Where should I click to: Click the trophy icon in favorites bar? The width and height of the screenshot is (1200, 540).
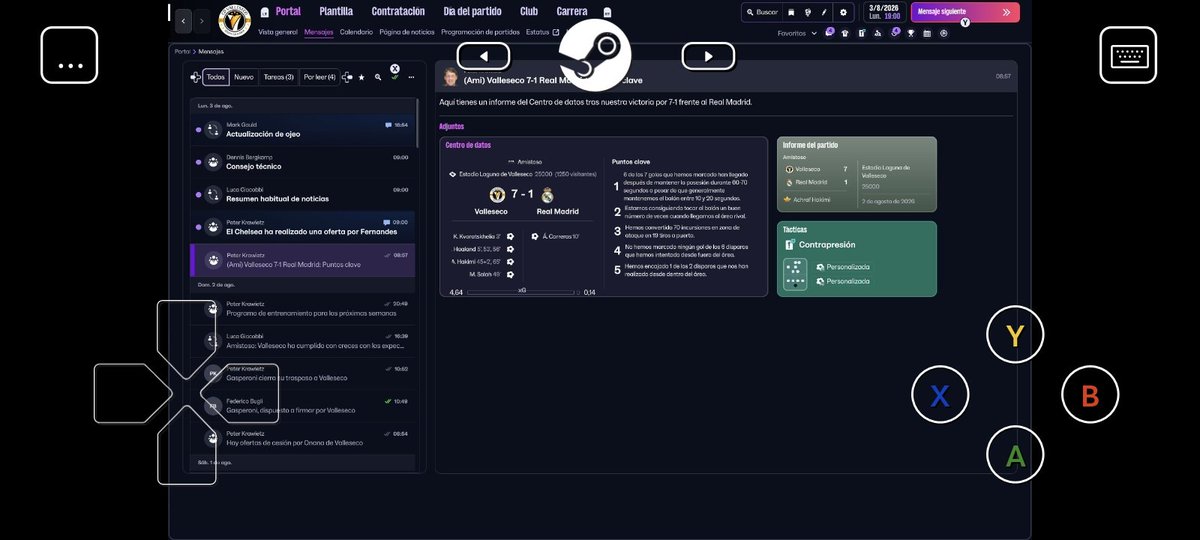(x=911, y=33)
